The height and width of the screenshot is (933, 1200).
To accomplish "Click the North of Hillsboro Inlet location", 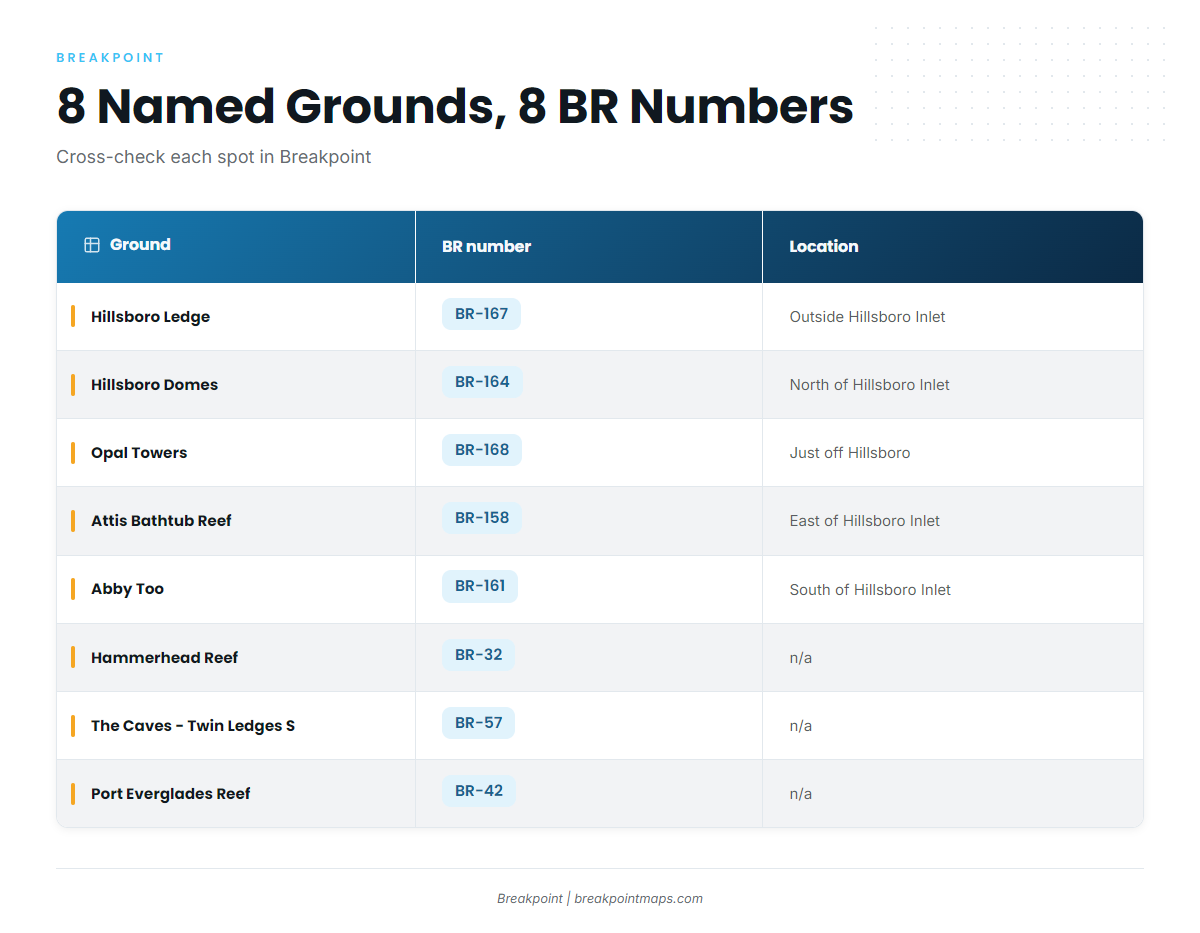I will pos(869,385).
